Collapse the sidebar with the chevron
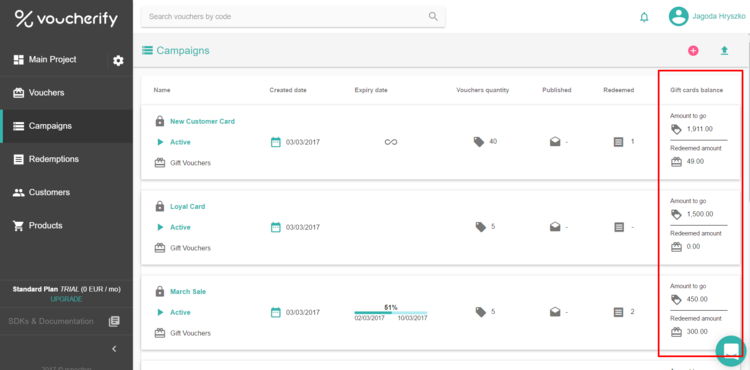This screenshot has height=370, width=750. pyautogui.click(x=114, y=348)
